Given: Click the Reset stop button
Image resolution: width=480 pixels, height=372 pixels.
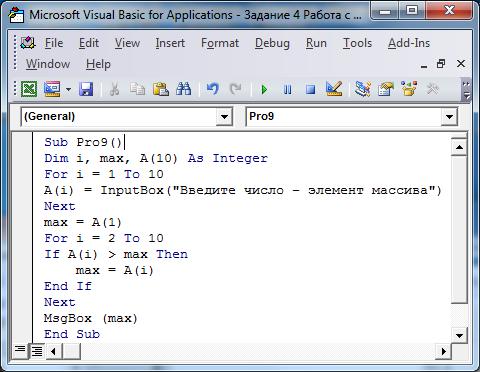Looking at the screenshot, I should (310, 89).
